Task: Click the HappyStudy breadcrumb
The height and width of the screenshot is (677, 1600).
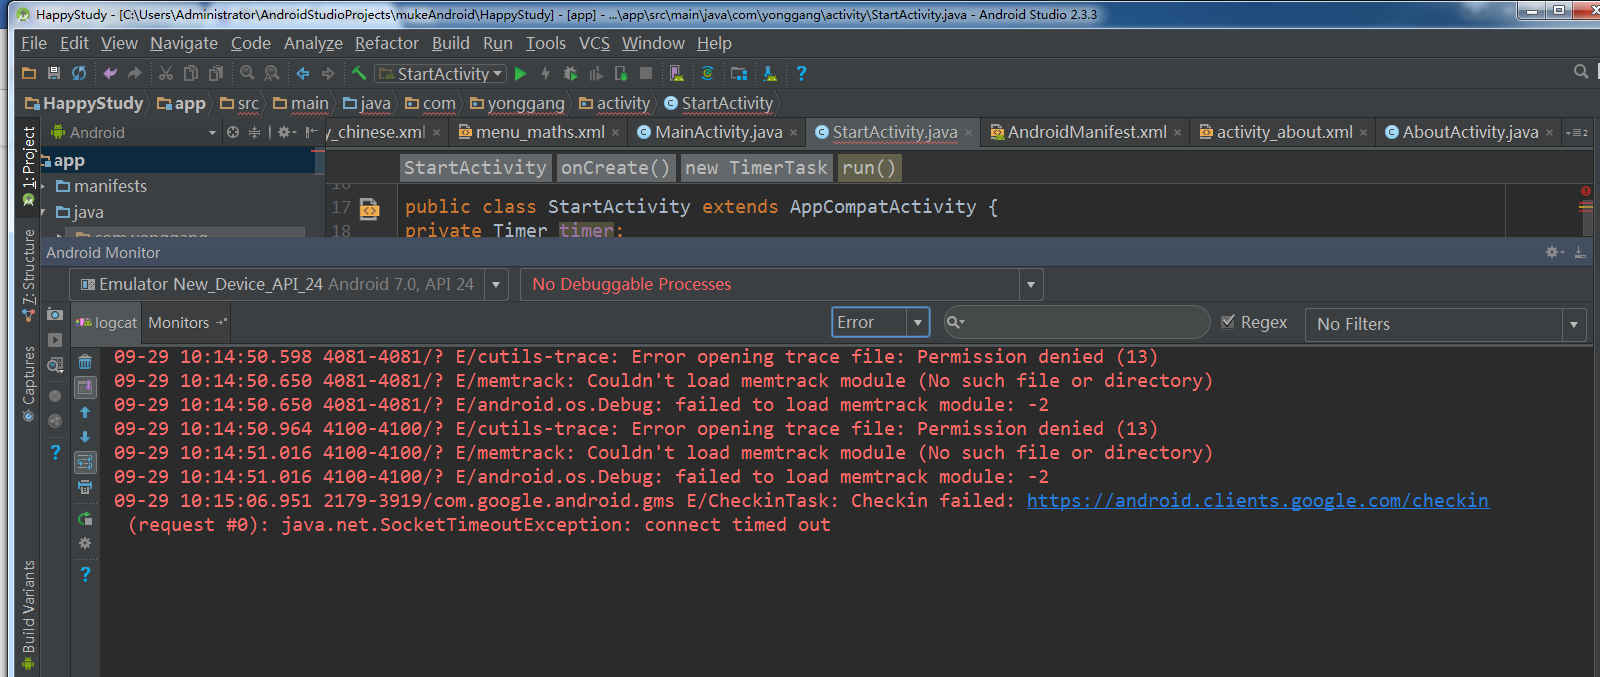Action: coord(84,103)
